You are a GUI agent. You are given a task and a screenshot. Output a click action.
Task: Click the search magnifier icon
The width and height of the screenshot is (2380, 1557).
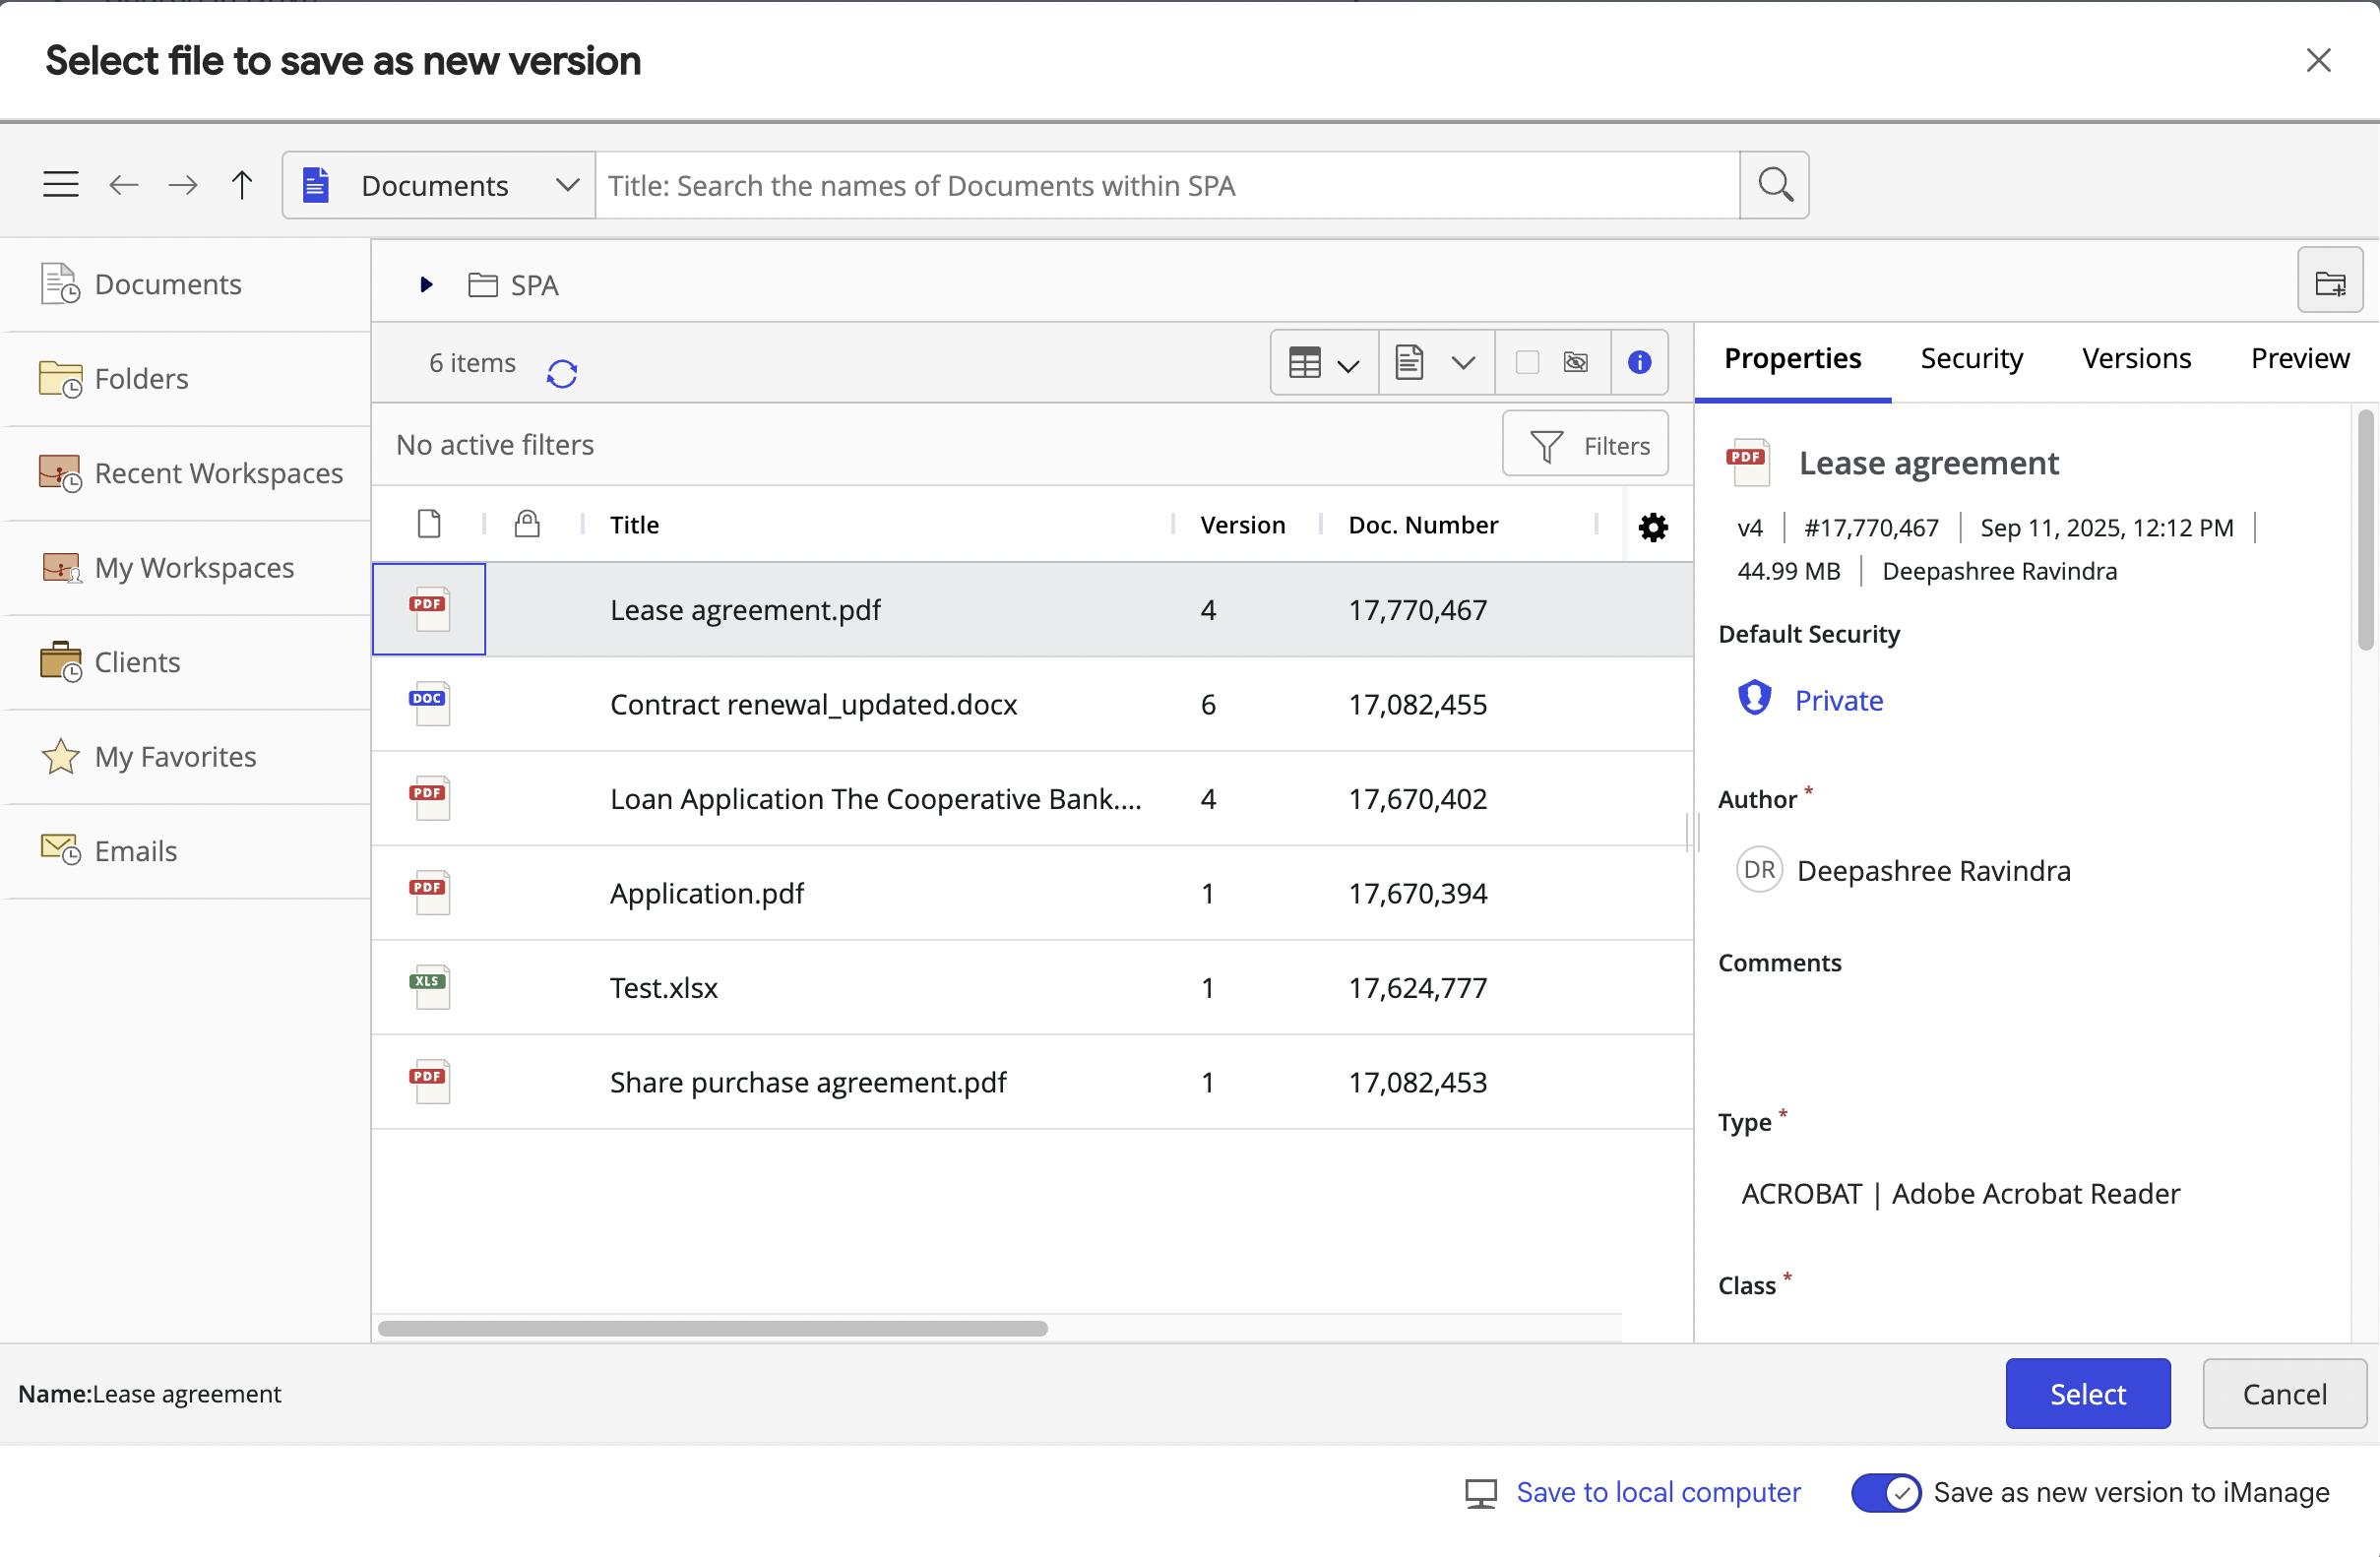click(1774, 184)
